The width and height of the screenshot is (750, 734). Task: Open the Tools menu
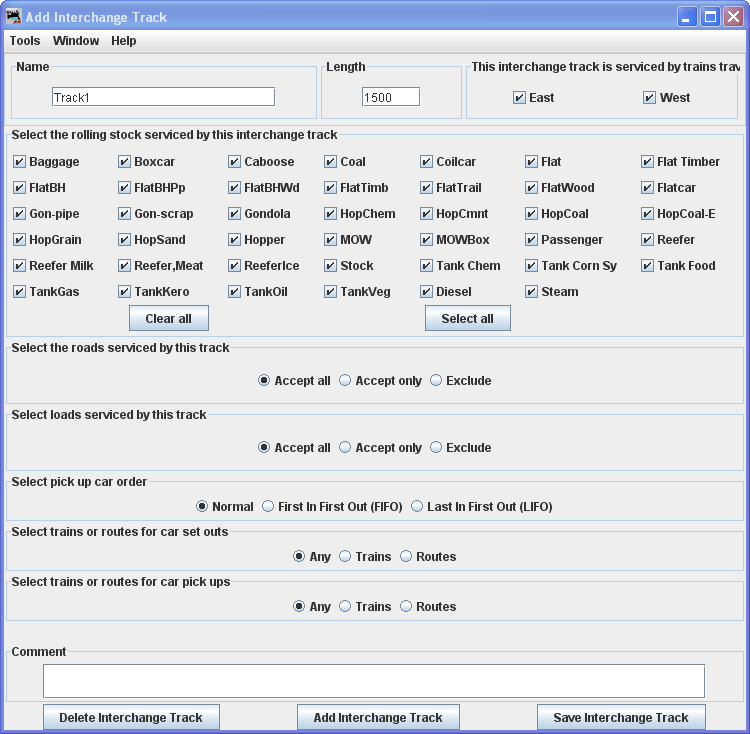(x=25, y=41)
